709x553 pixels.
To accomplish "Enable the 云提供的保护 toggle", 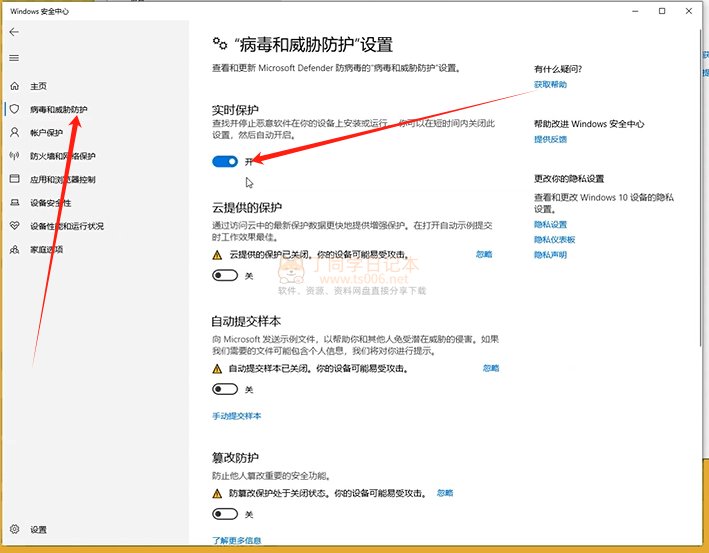I will point(225,275).
